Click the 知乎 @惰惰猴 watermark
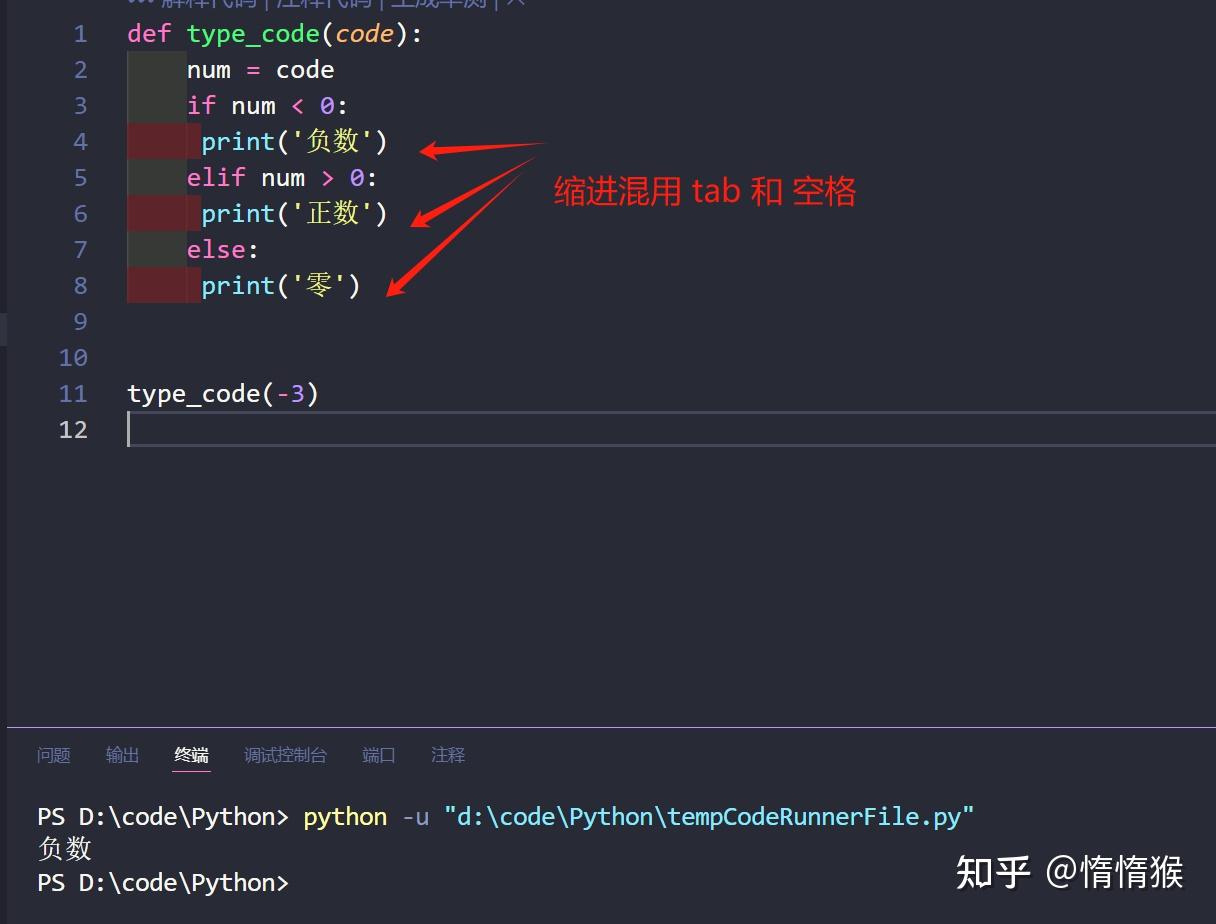 point(1068,872)
